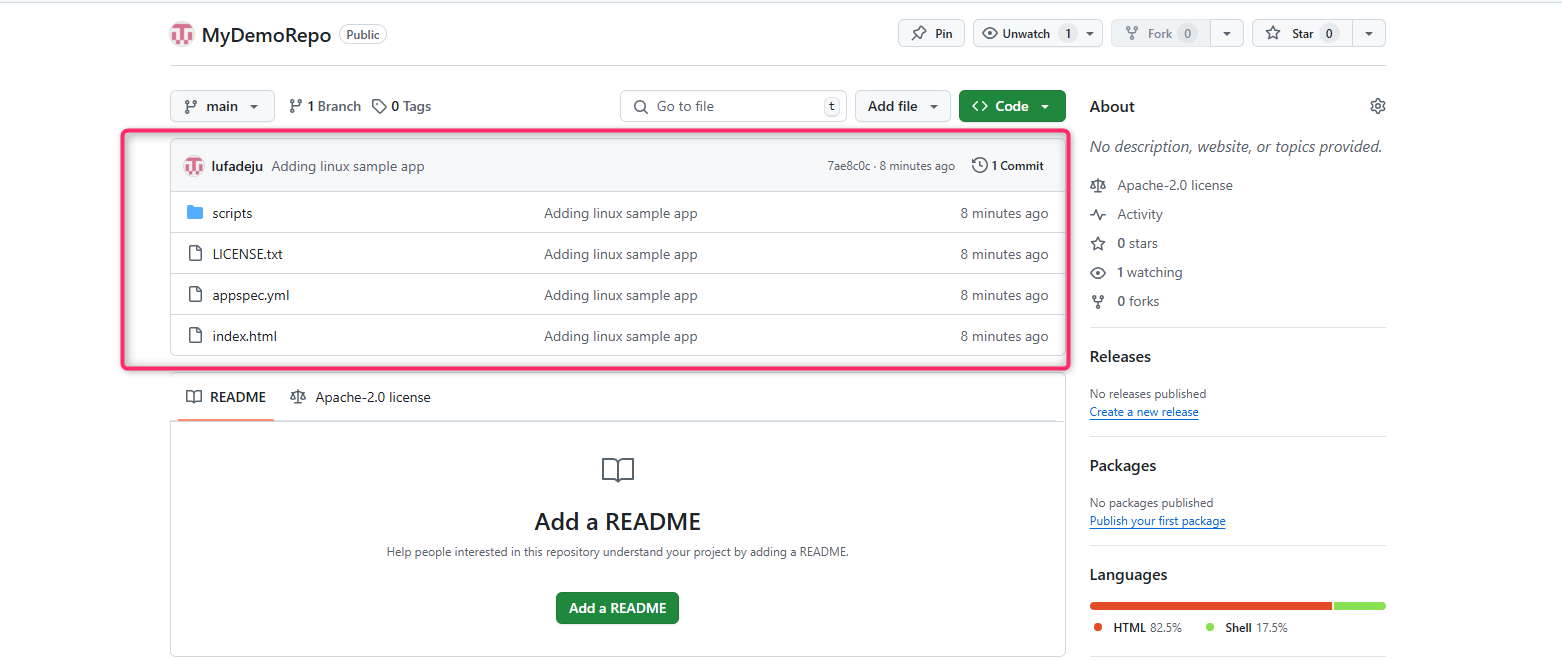Viewport: 1562px width, 660px height.
Task: Open the Packages heading link
Action: click(1123, 466)
